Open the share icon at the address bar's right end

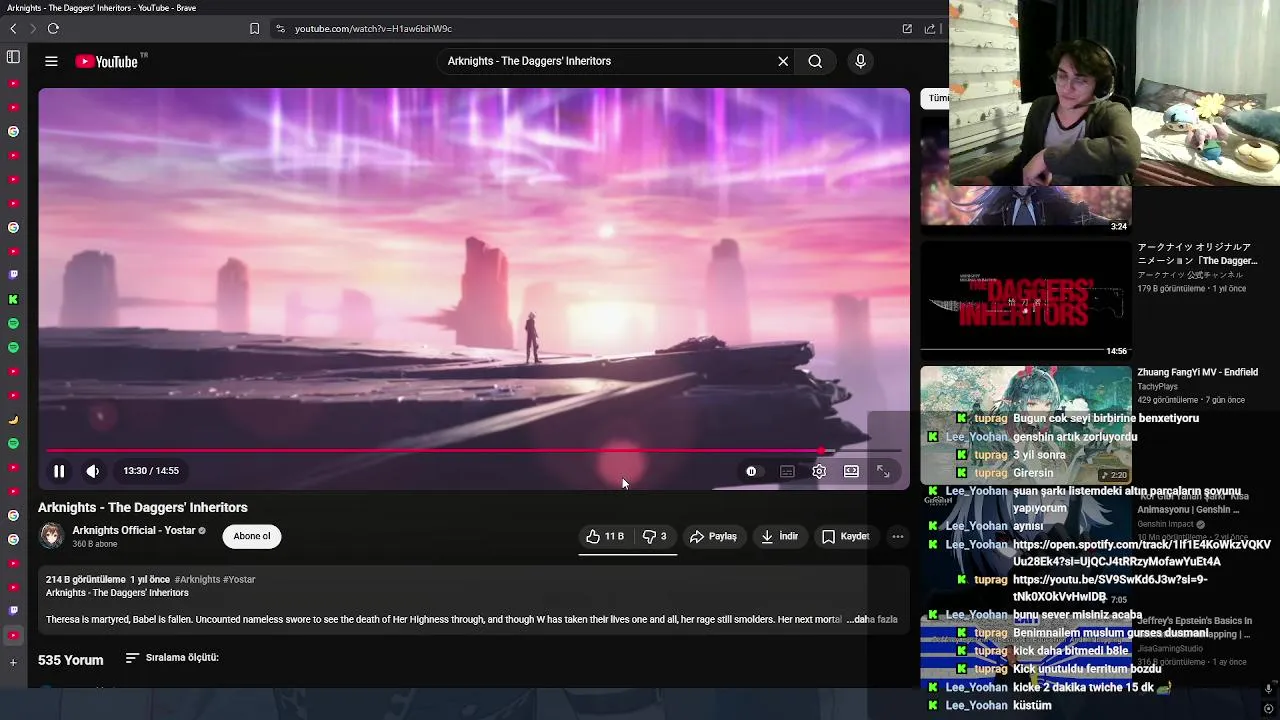click(929, 29)
